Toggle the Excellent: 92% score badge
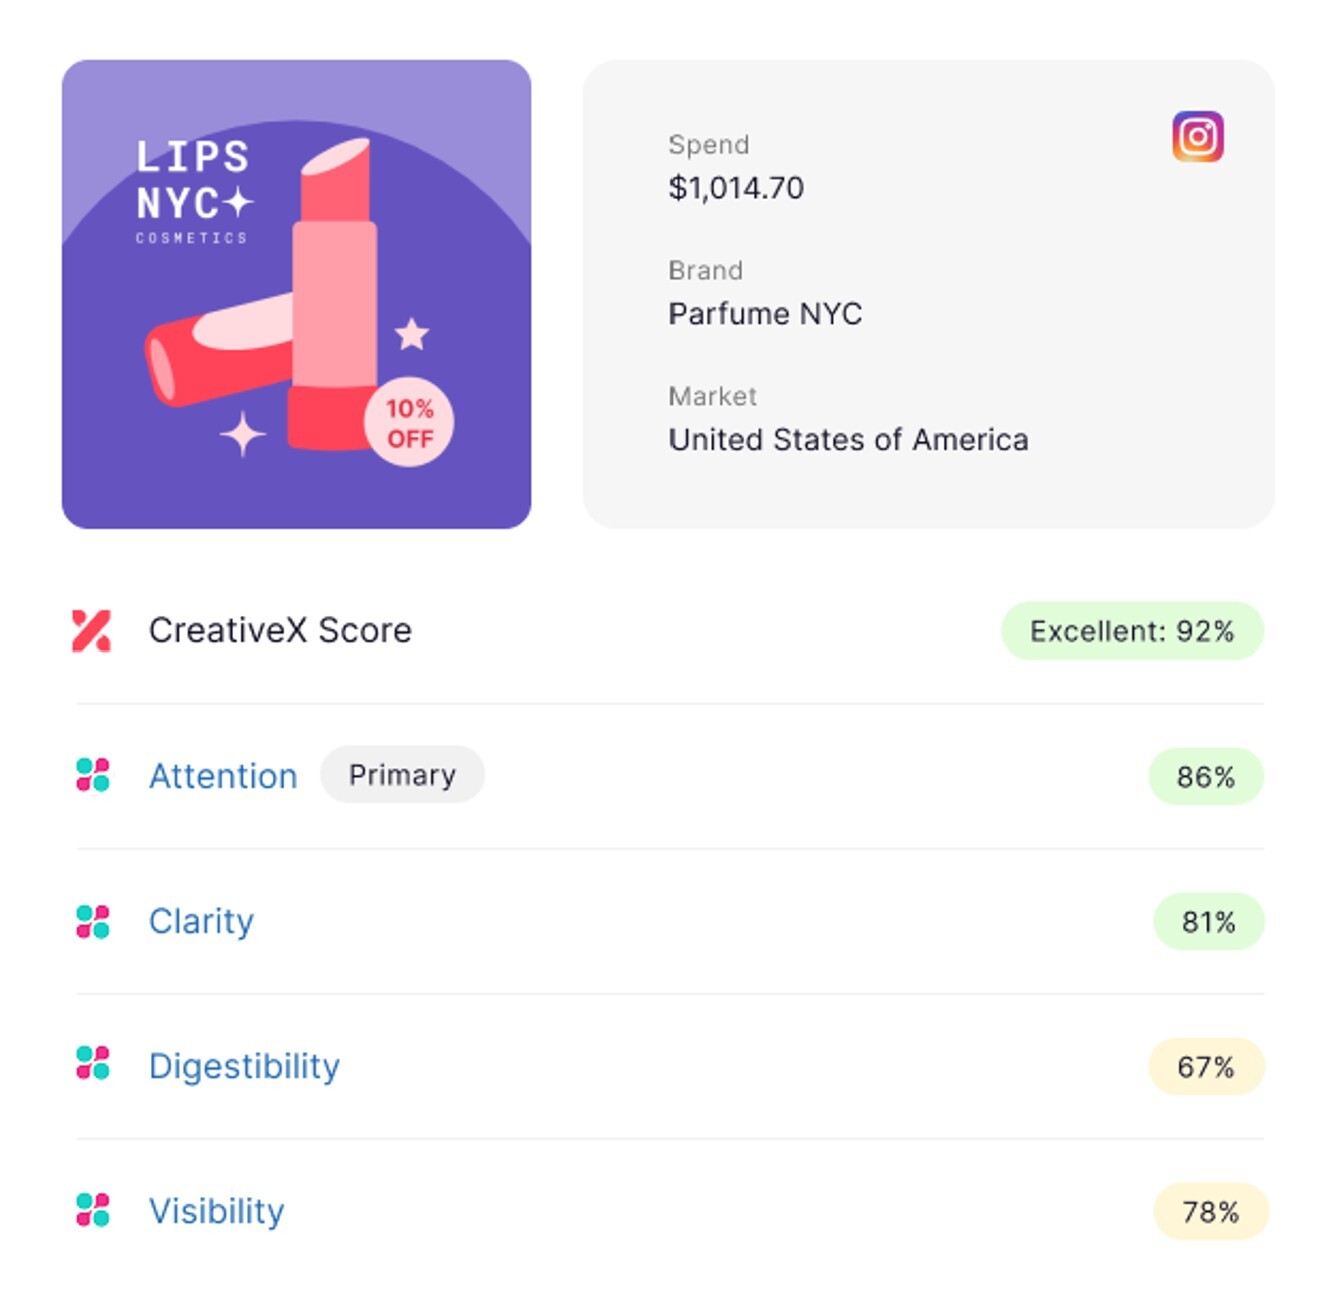 point(1131,631)
